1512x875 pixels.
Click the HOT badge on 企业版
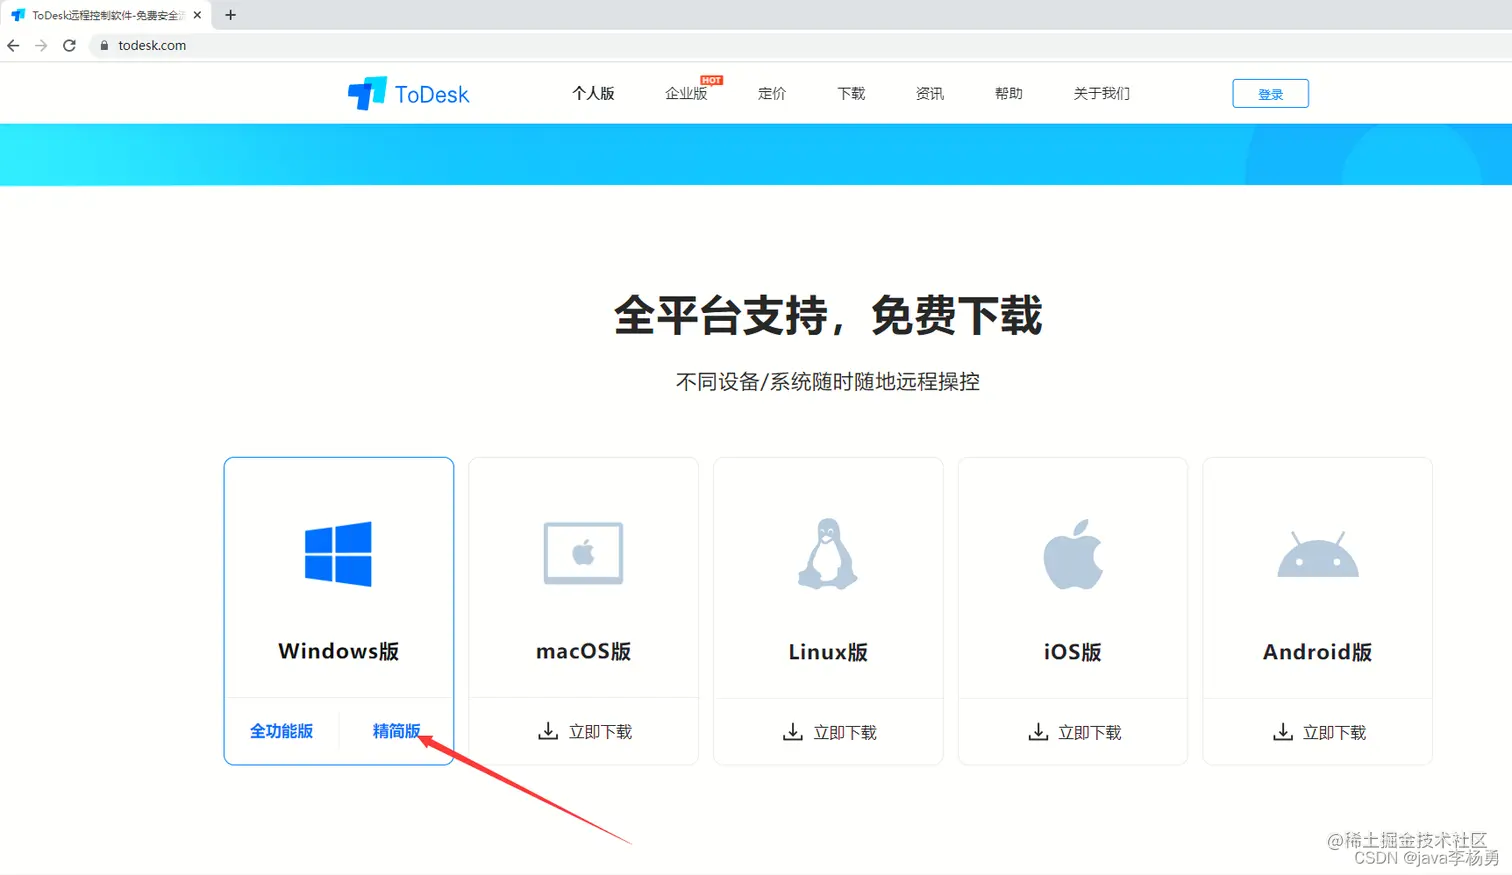point(711,80)
